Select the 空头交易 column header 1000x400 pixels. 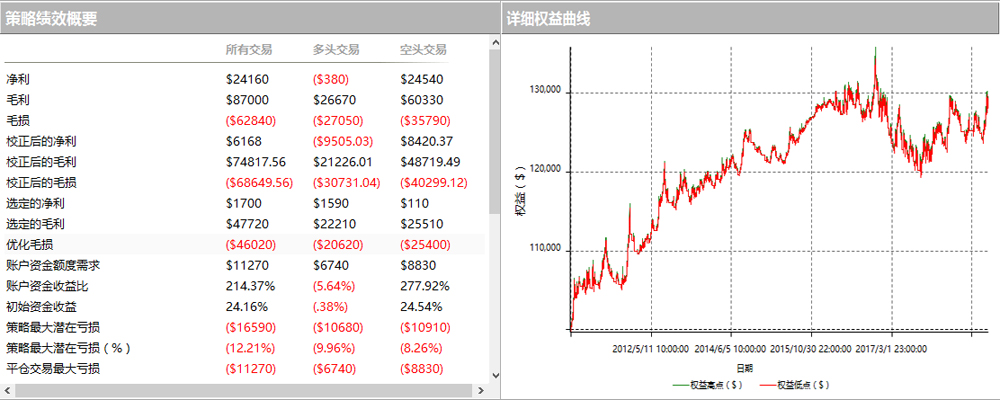pos(422,50)
